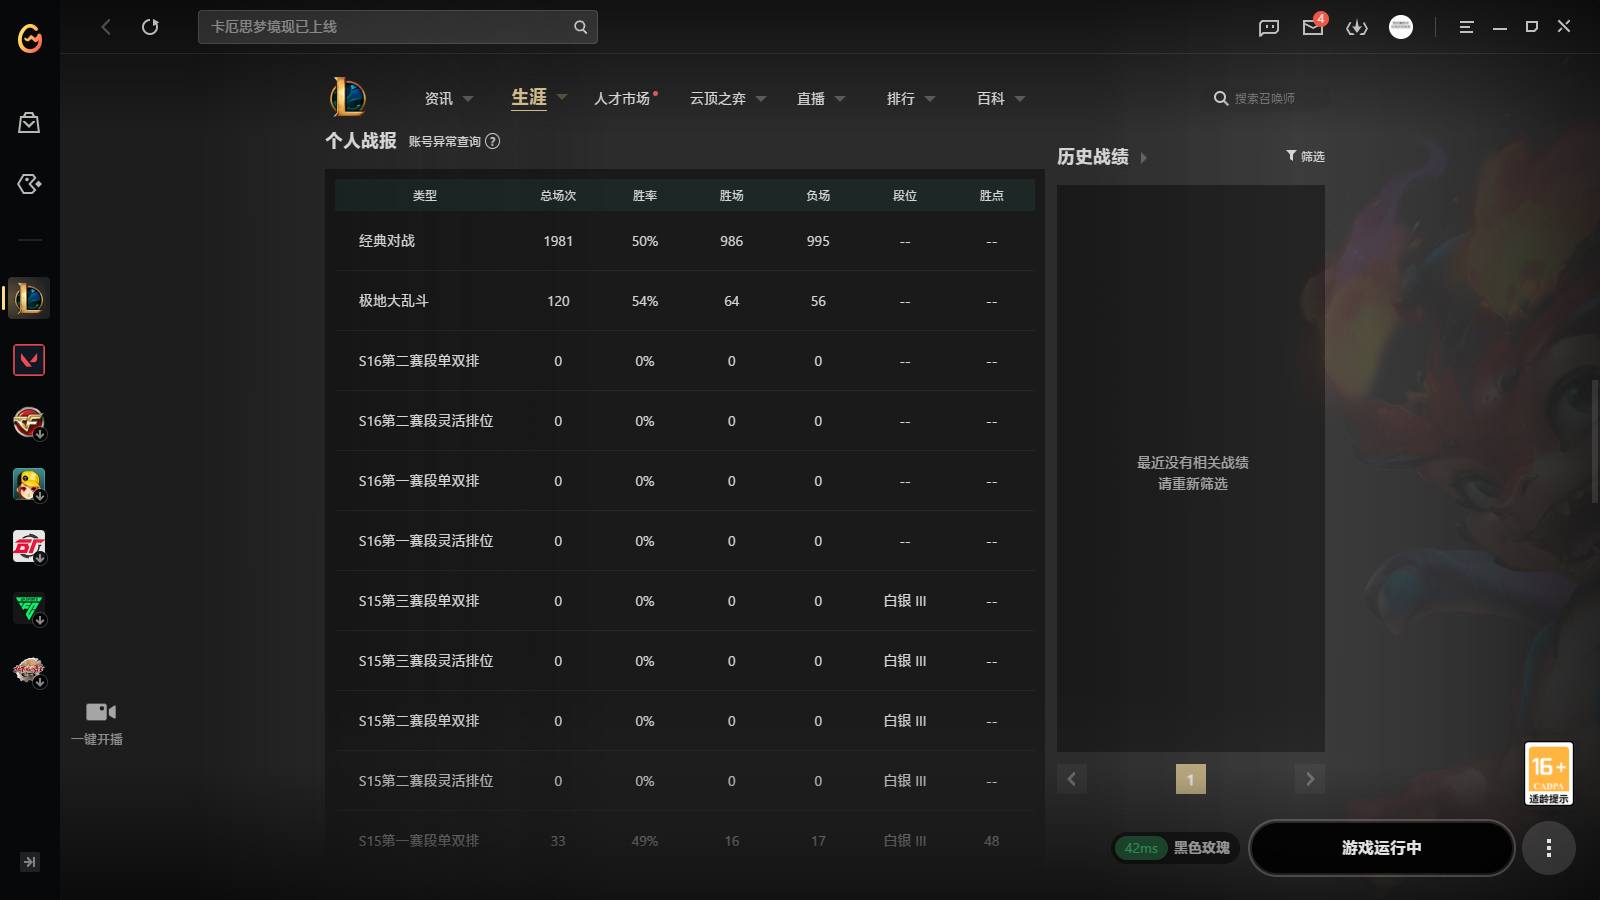Select the S16第一赛段单双排 row

pos(685,481)
